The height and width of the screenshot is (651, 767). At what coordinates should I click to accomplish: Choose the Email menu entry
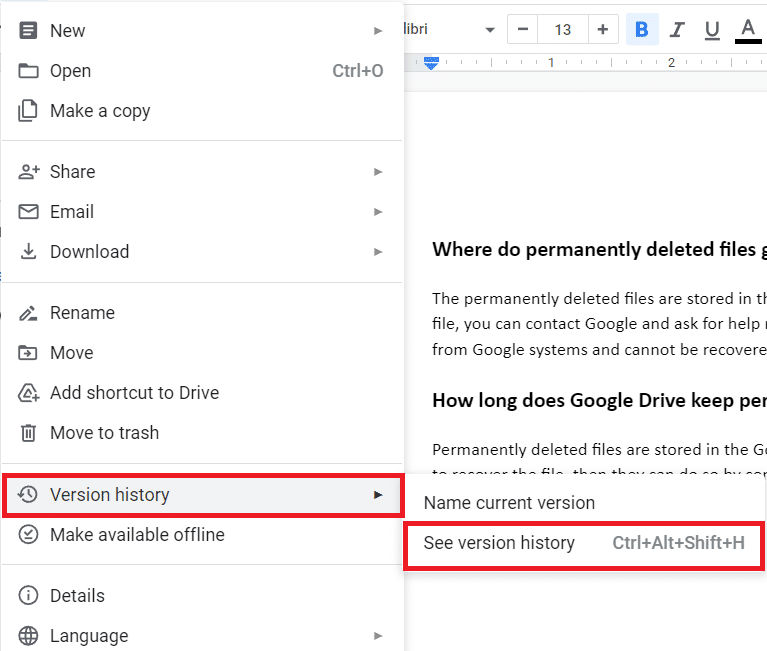pos(203,212)
